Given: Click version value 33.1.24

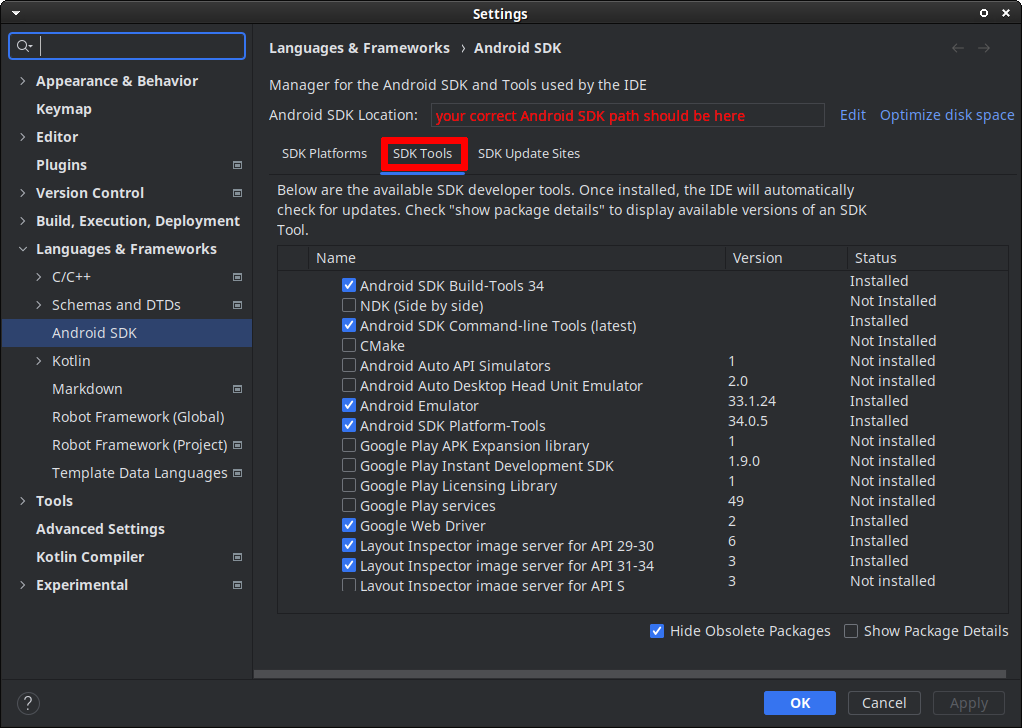Looking at the screenshot, I should [x=752, y=401].
